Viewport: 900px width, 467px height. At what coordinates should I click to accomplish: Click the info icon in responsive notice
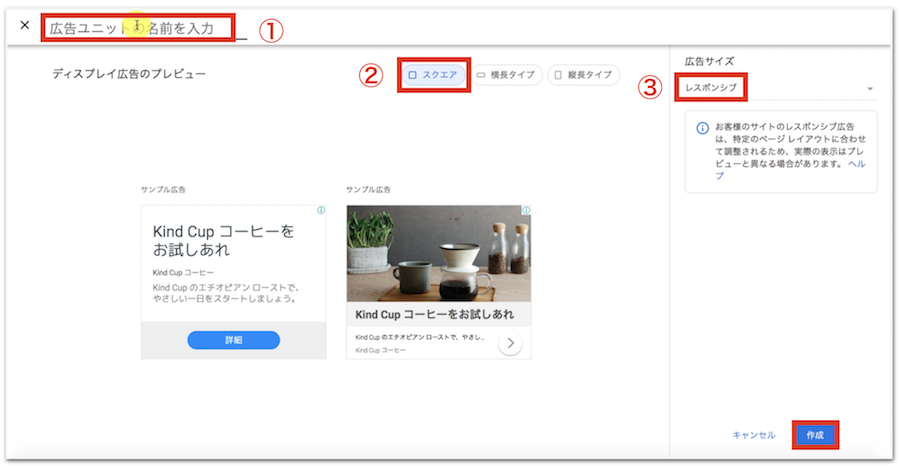[x=703, y=127]
